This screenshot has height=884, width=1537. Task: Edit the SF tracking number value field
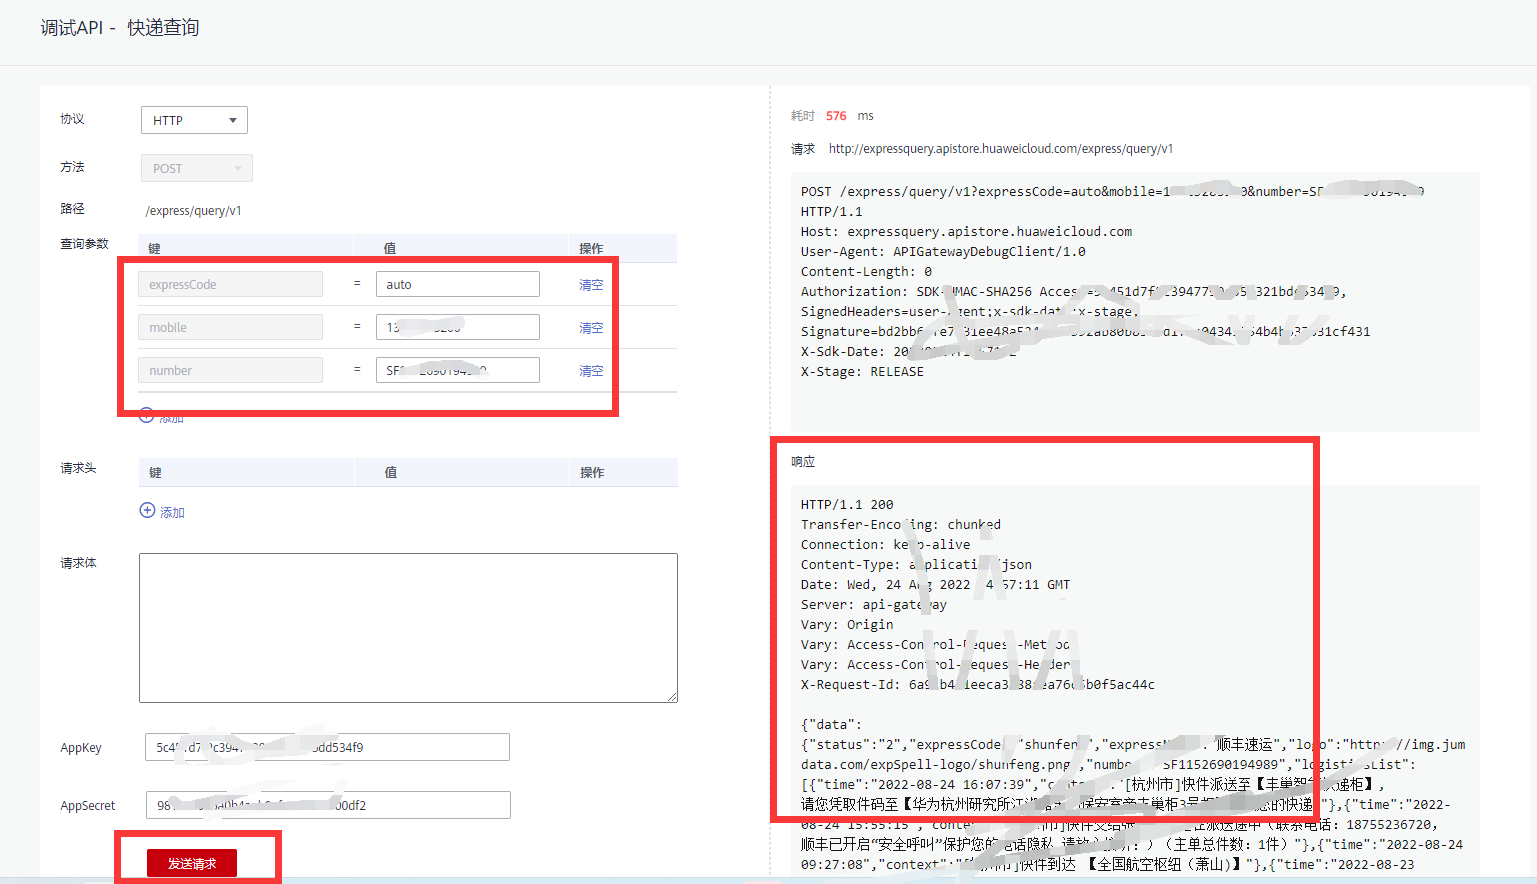pos(458,370)
